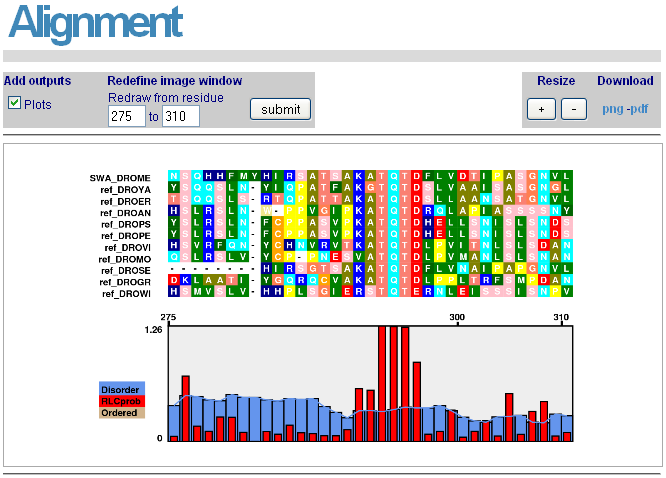Click the Disorder legend swatch
666x478 pixels.
pos(122,389)
